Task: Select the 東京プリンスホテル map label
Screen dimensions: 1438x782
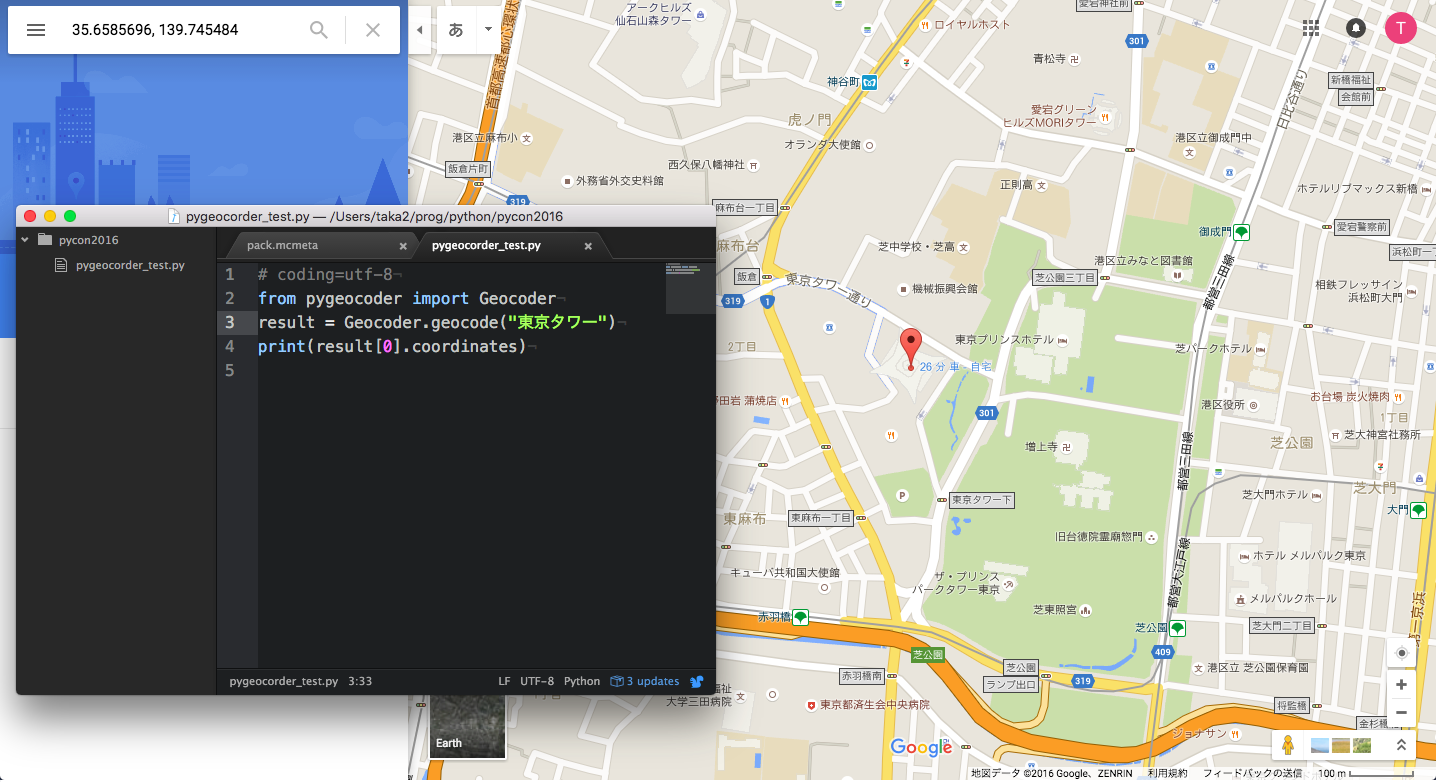Action: tap(1004, 340)
